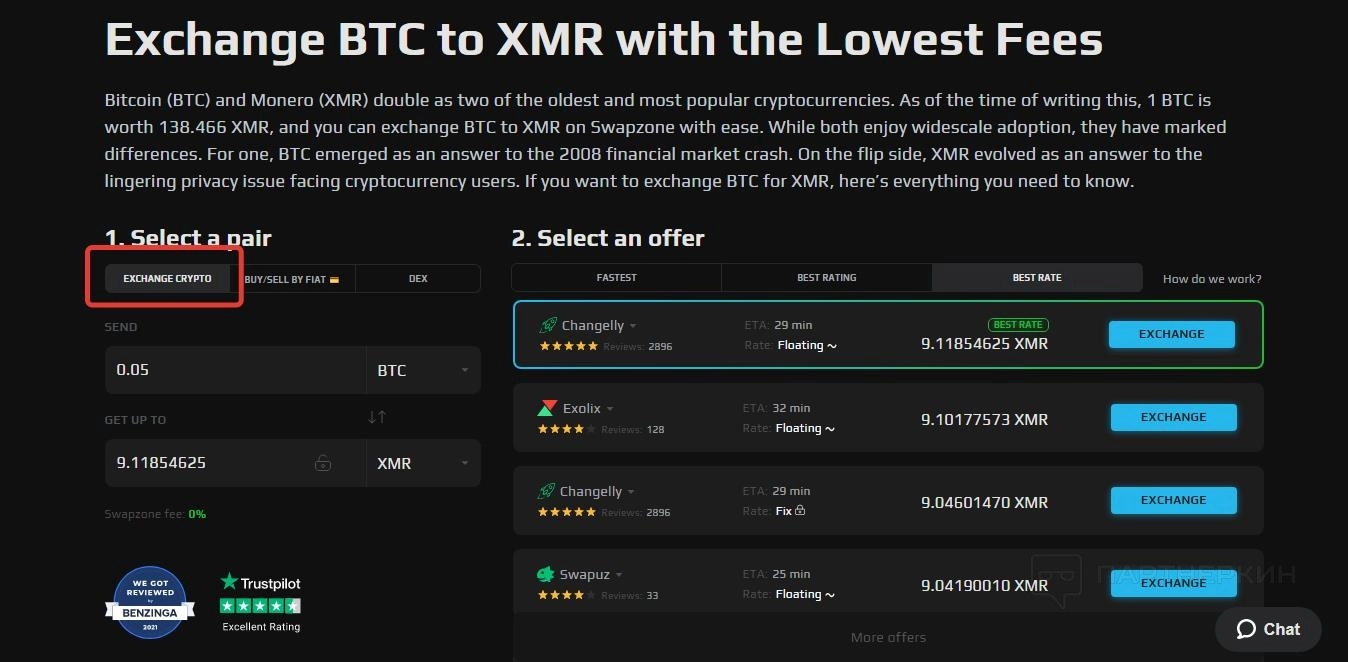This screenshot has width=1348, height=662.
Task: Switch to the DEX tab
Action: coord(418,279)
